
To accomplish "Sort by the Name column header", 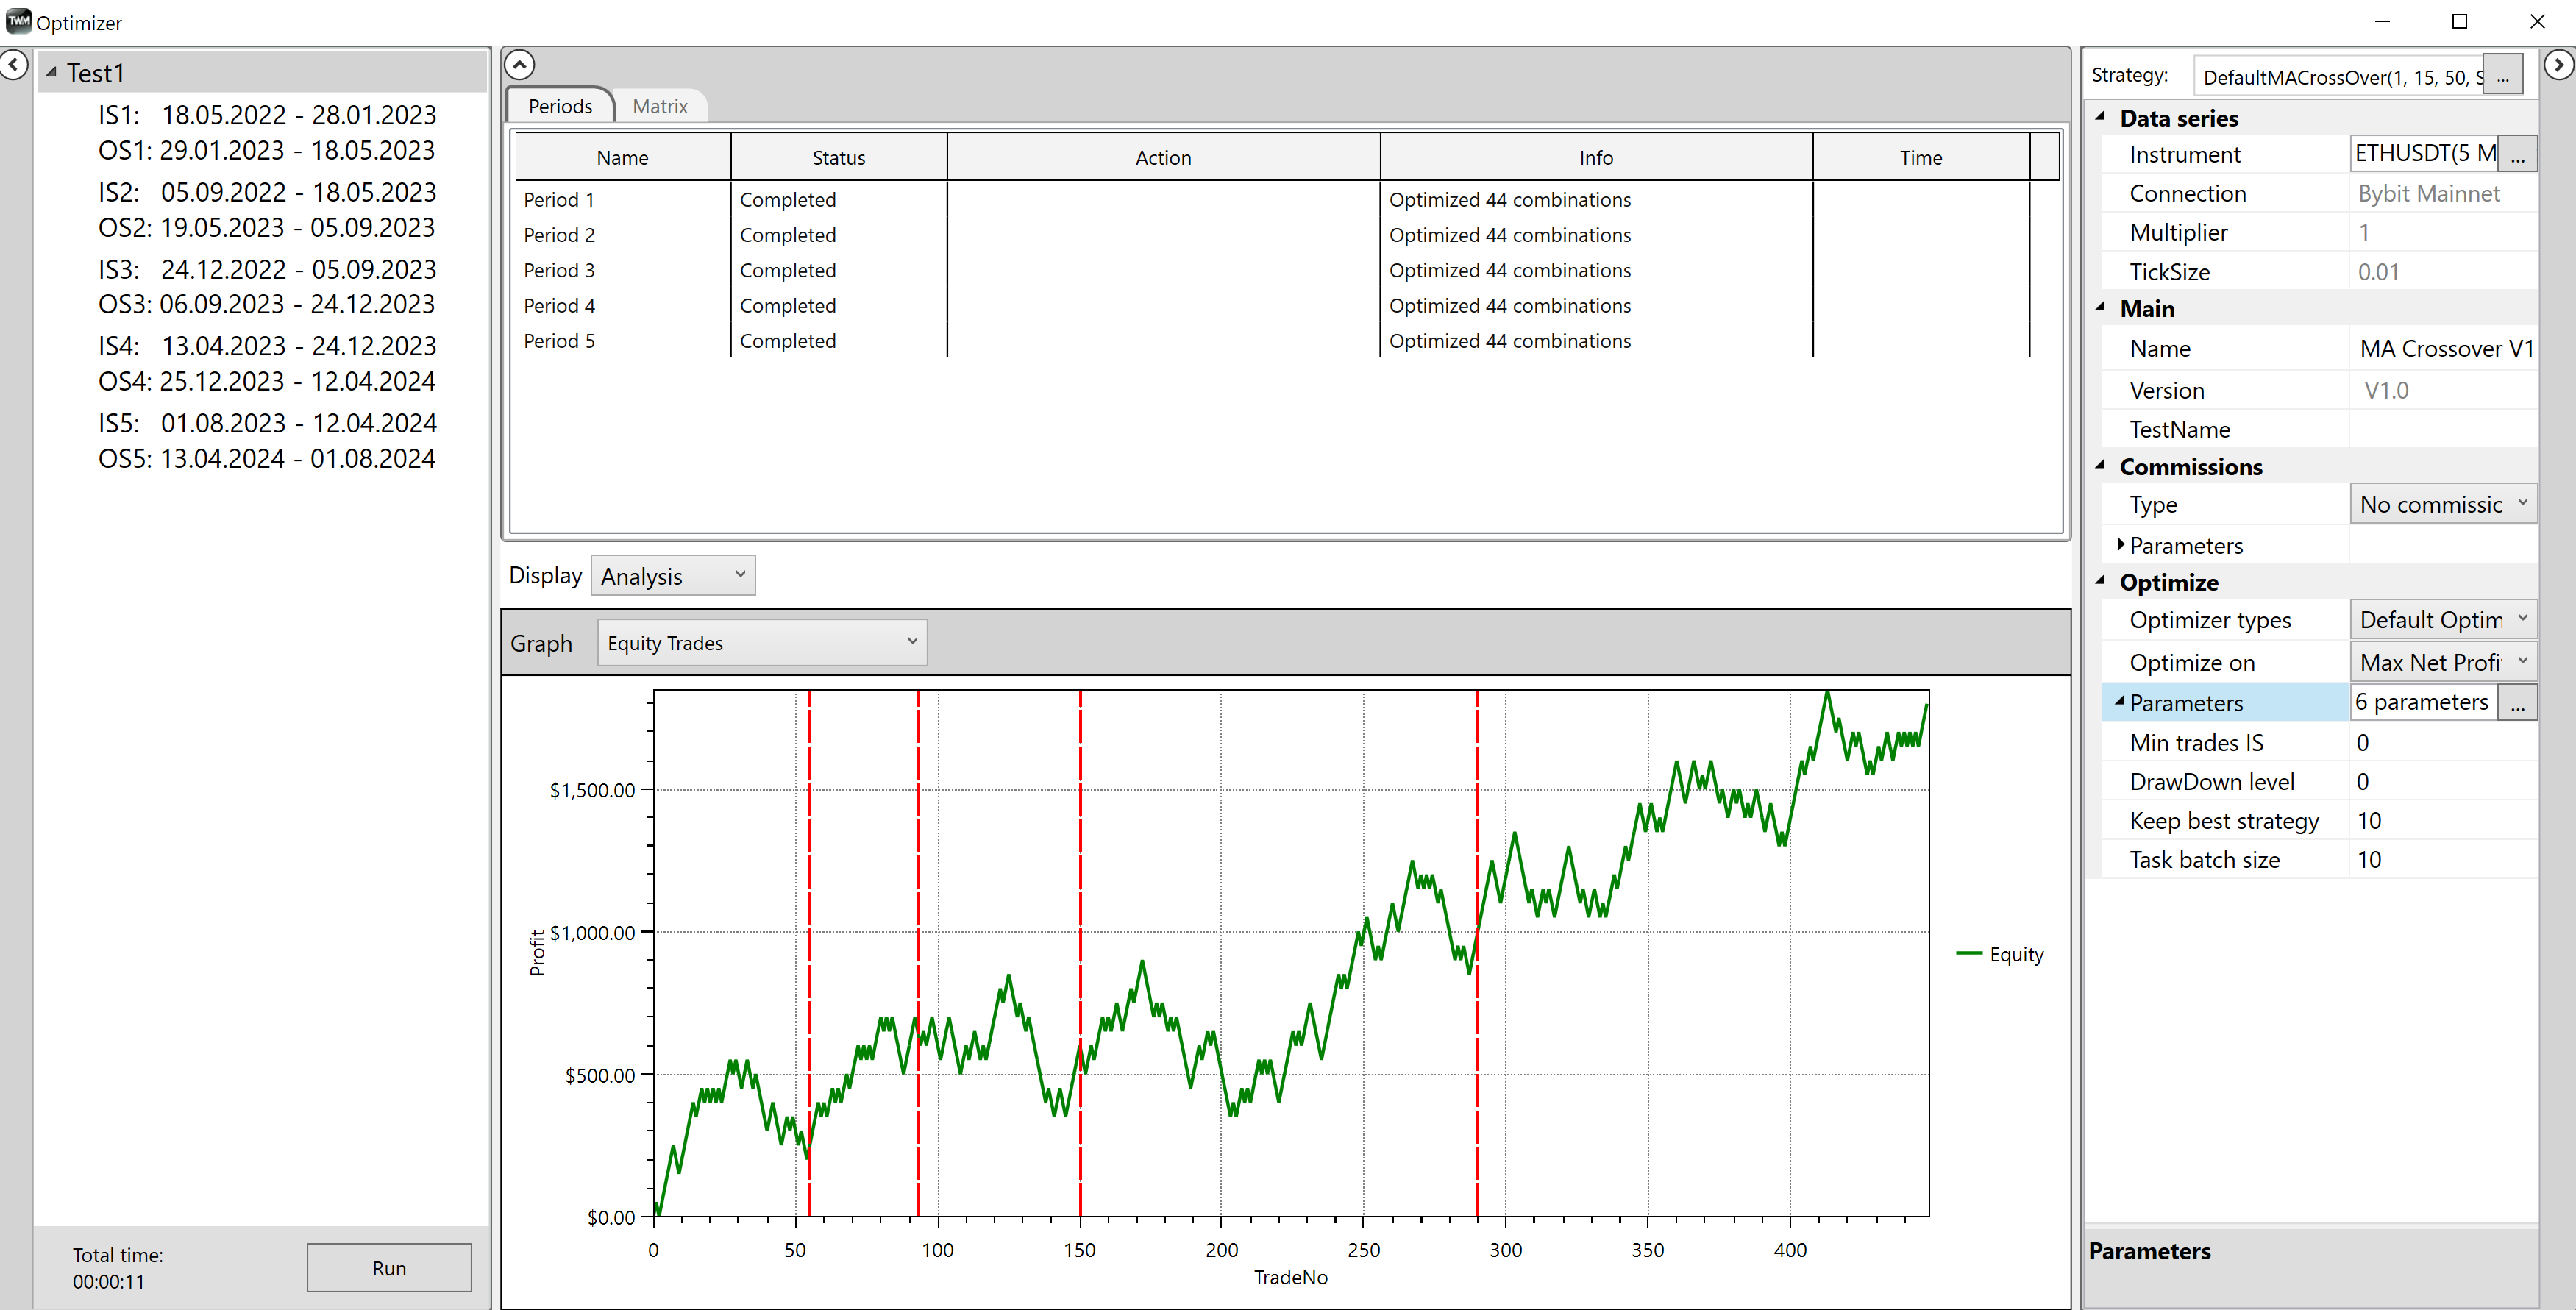I will pos(622,157).
